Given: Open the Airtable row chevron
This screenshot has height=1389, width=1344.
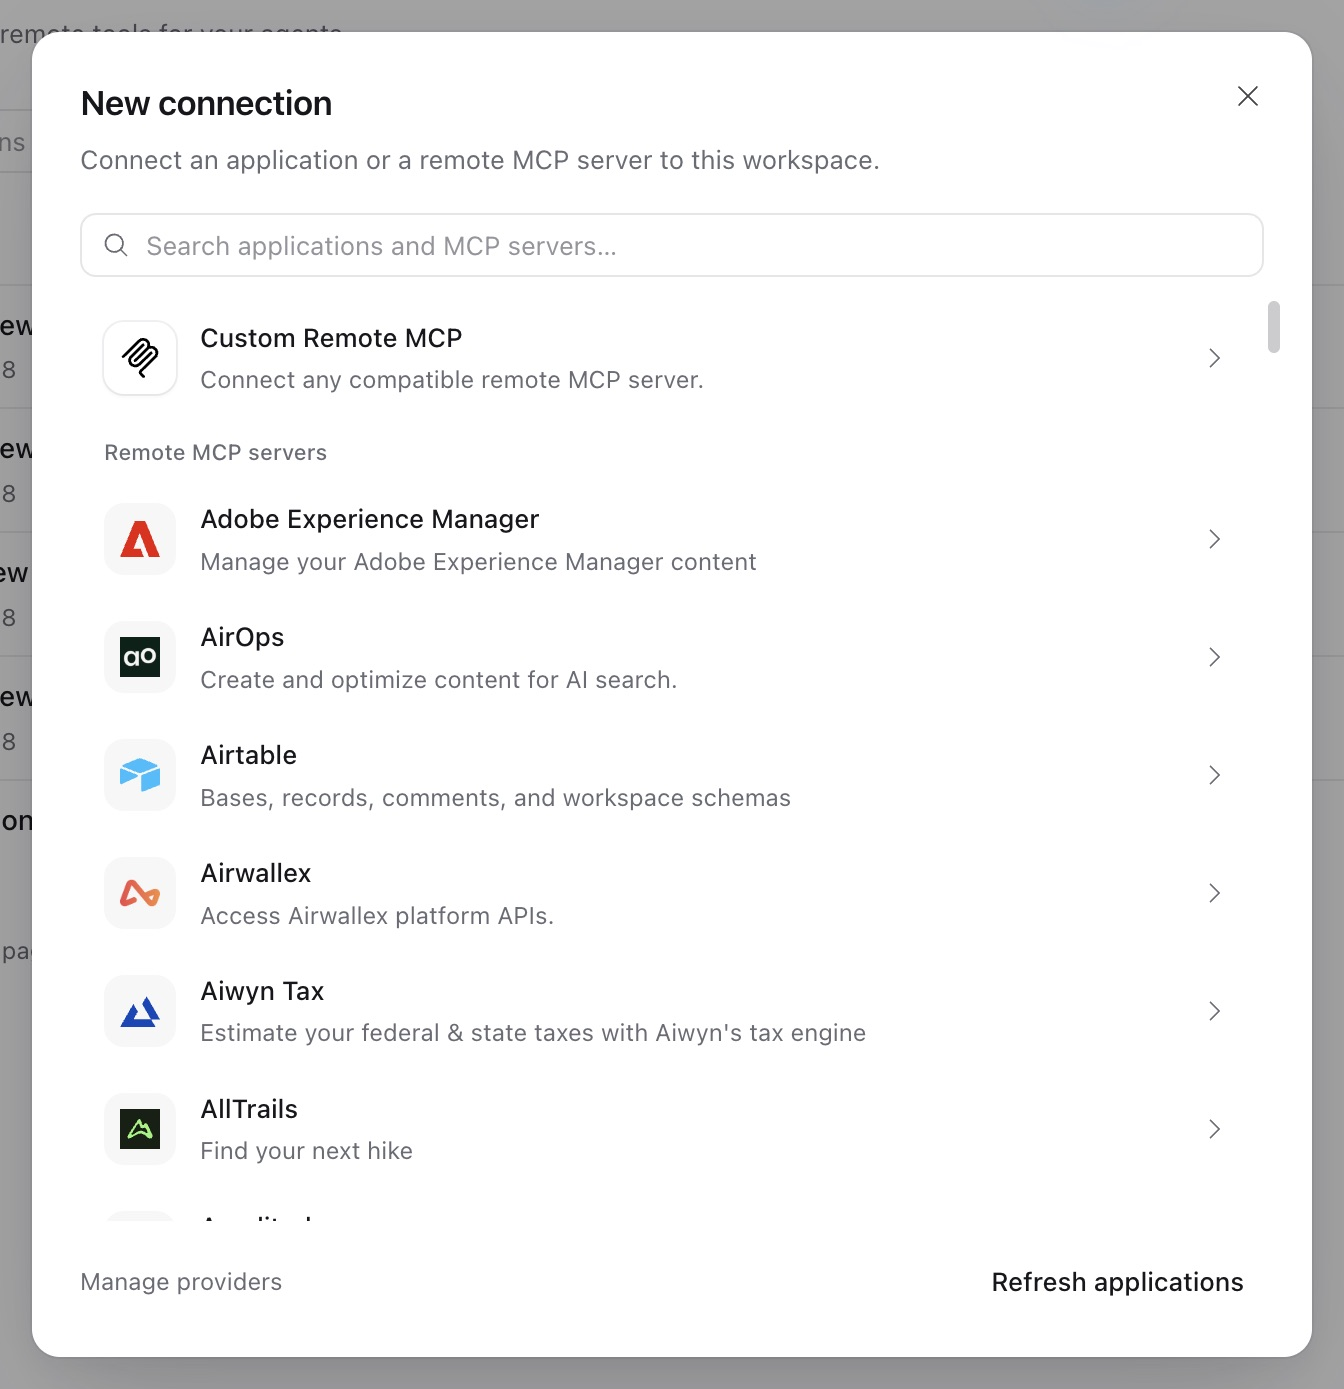Looking at the screenshot, I should (1214, 775).
